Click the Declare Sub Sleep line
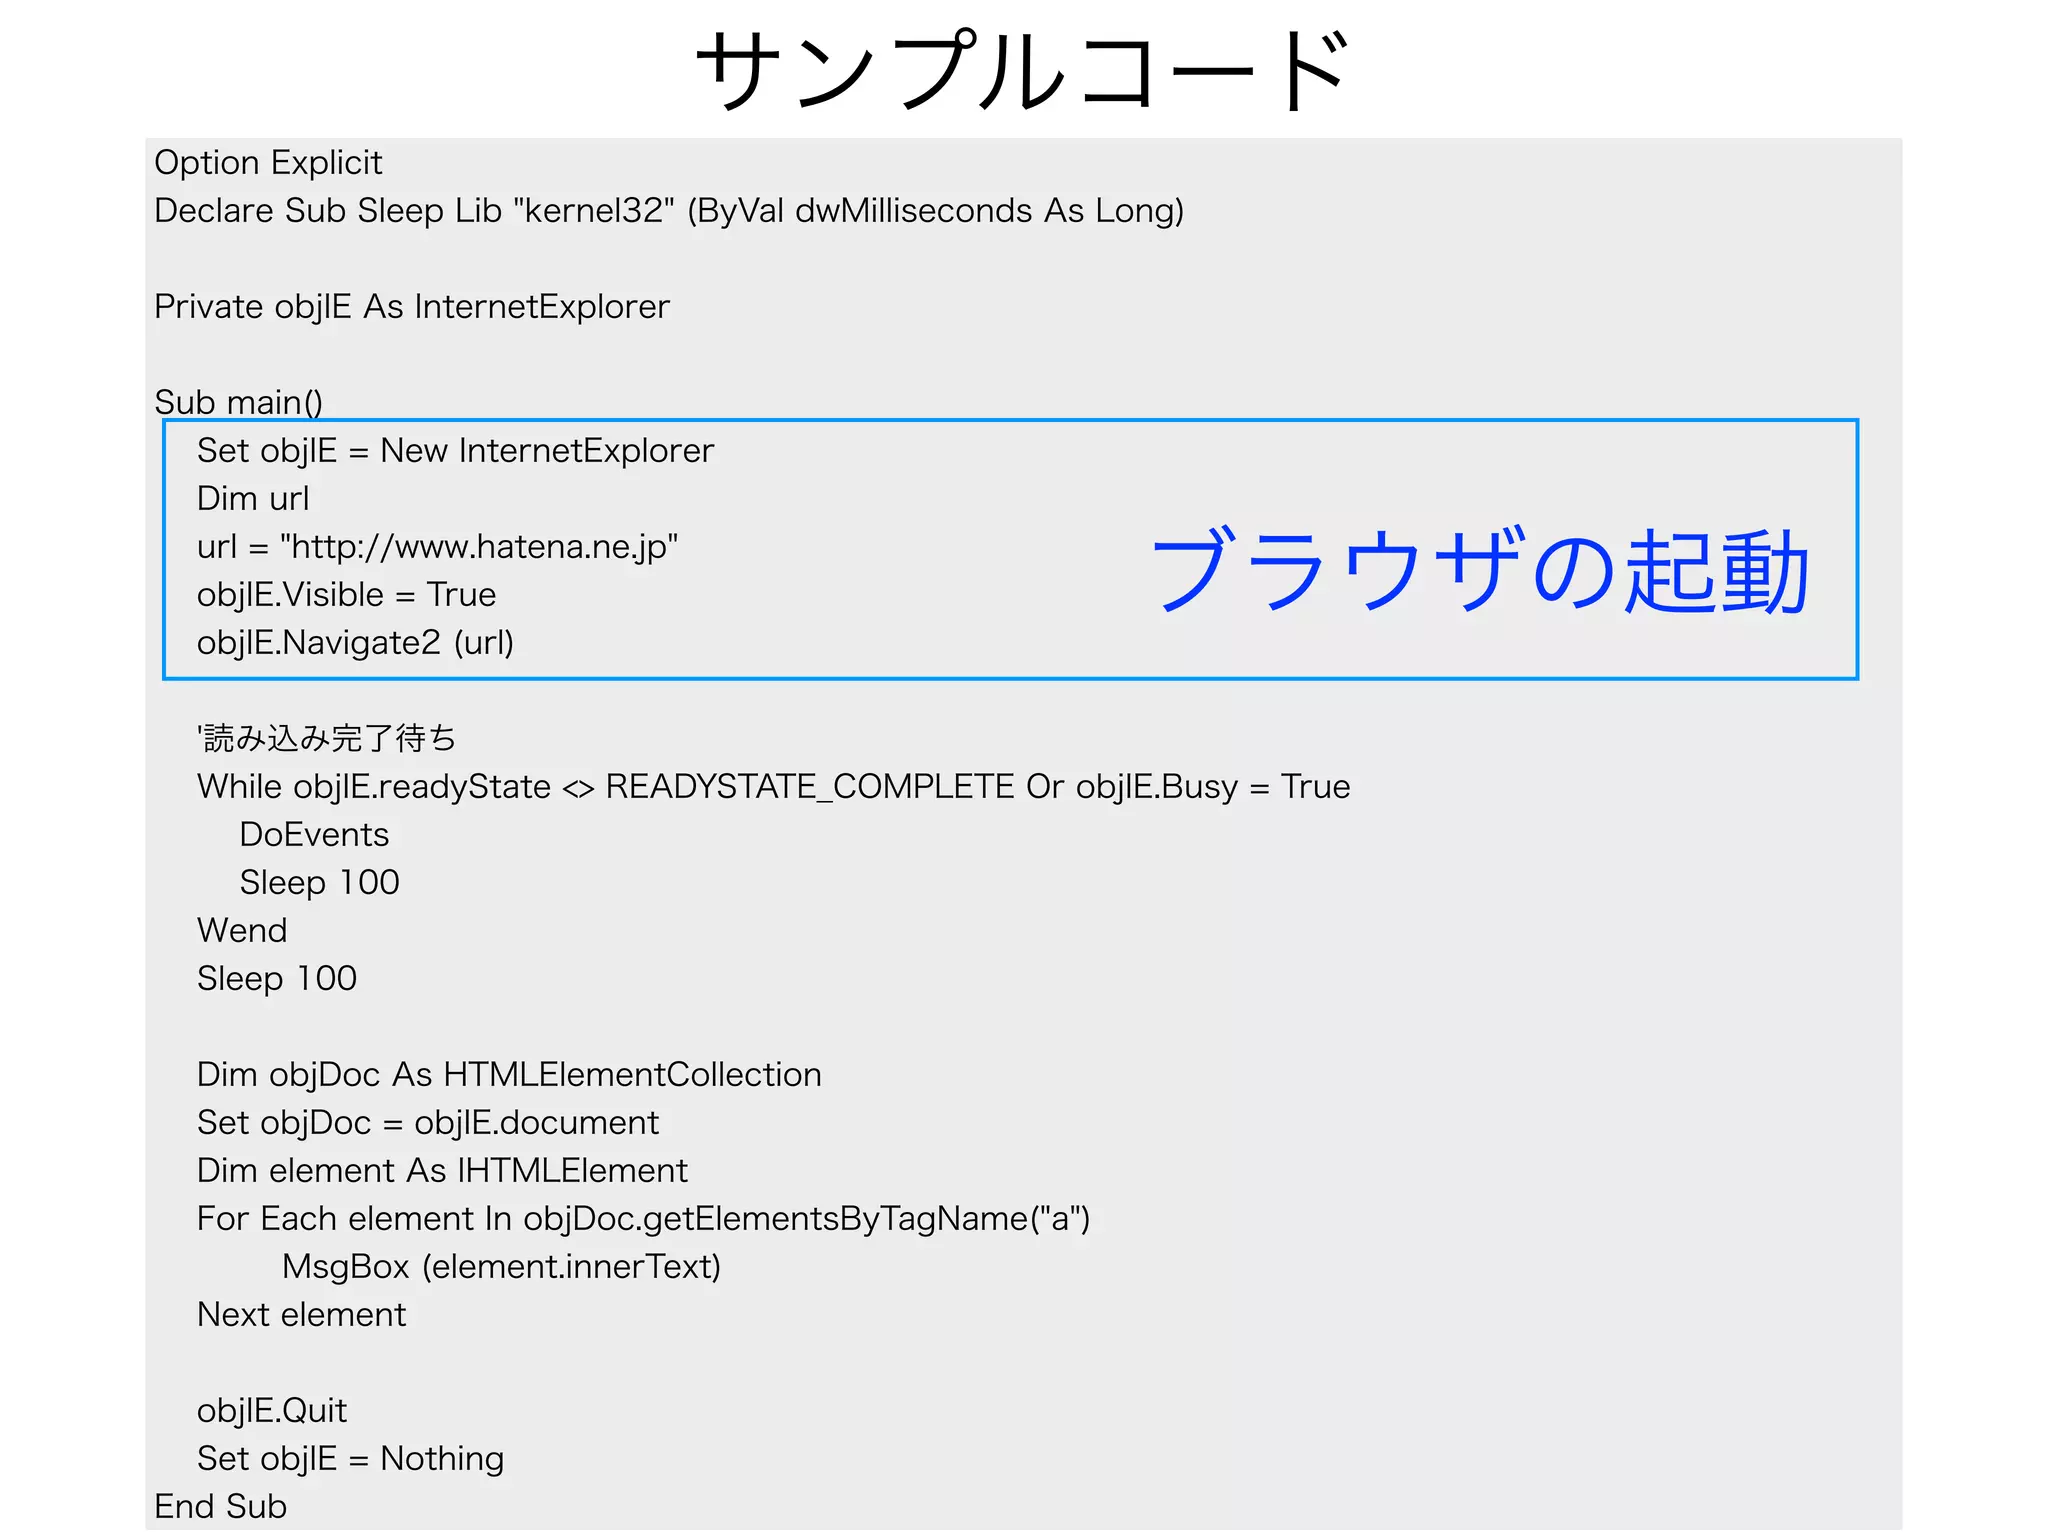 pyautogui.click(x=668, y=210)
